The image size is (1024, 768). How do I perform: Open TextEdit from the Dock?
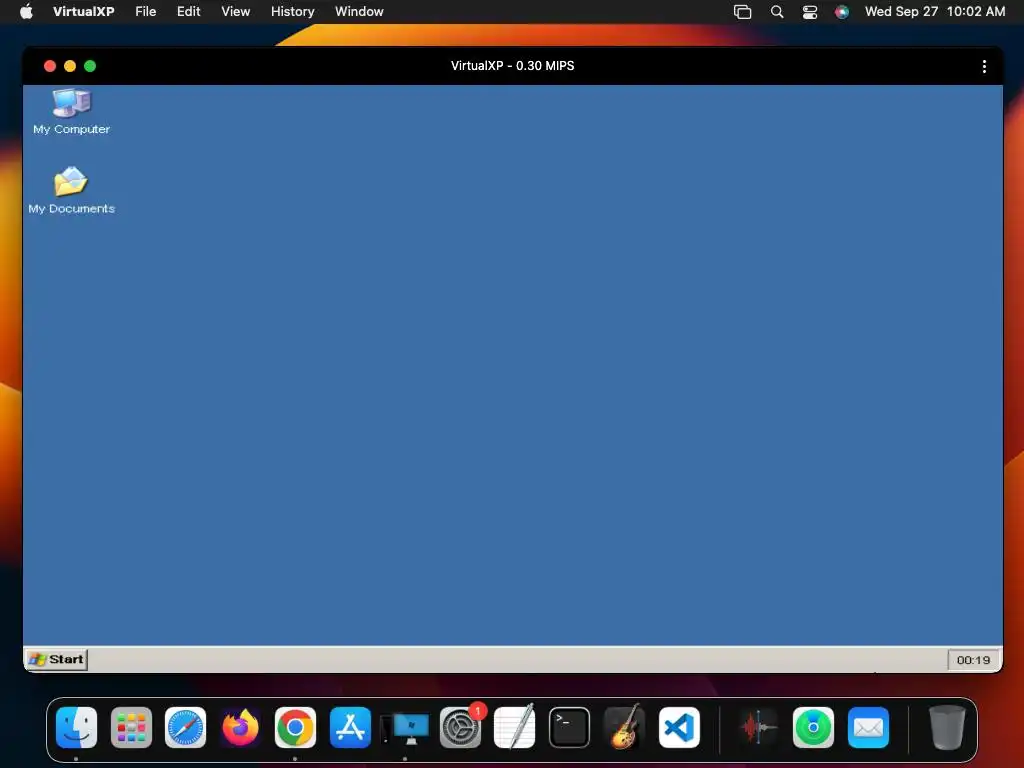(515, 727)
